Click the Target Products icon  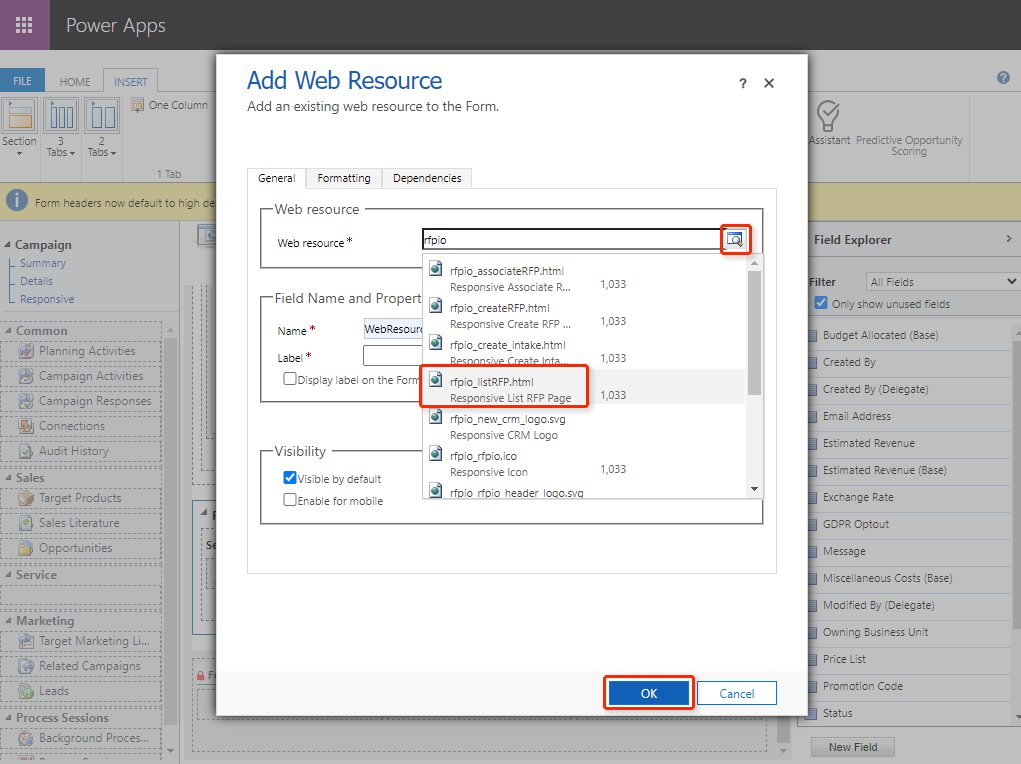point(26,498)
